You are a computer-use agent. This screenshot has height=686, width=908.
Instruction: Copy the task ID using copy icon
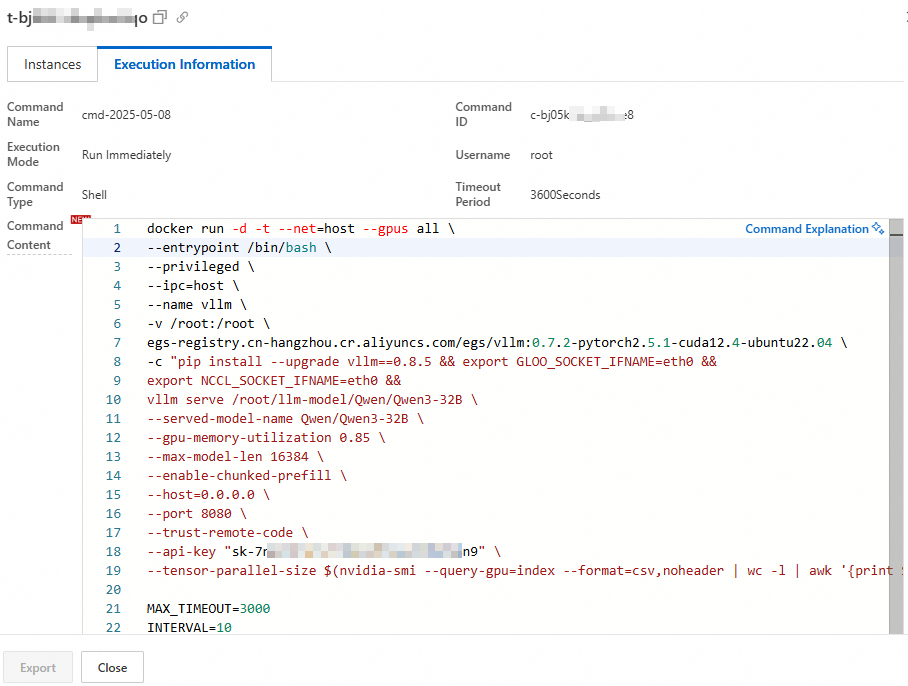tap(160, 17)
